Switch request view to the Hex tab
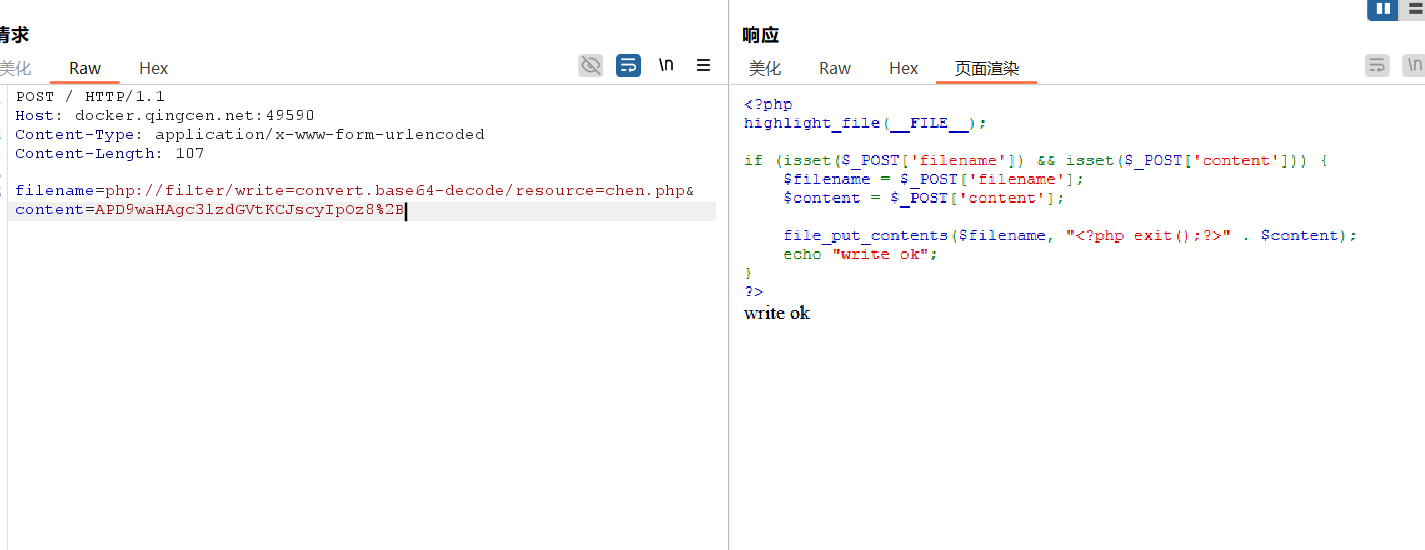1425x550 pixels. pos(154,68)
